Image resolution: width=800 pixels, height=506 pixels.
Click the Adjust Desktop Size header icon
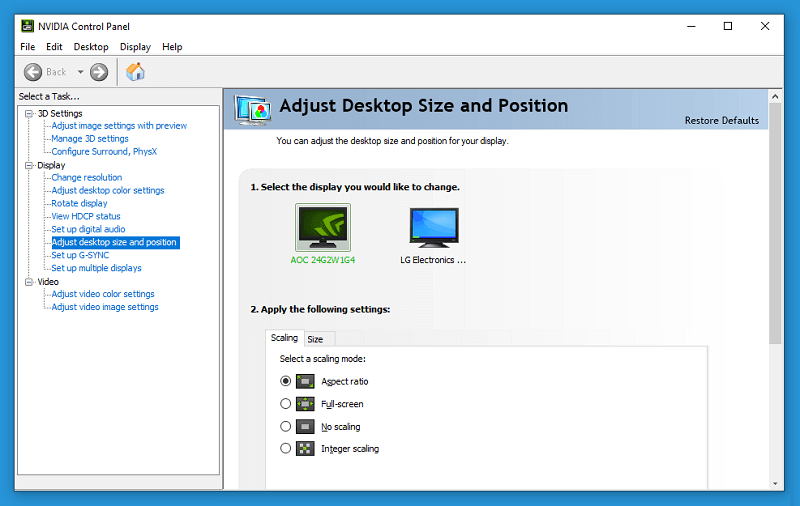(x=253, y=110)
